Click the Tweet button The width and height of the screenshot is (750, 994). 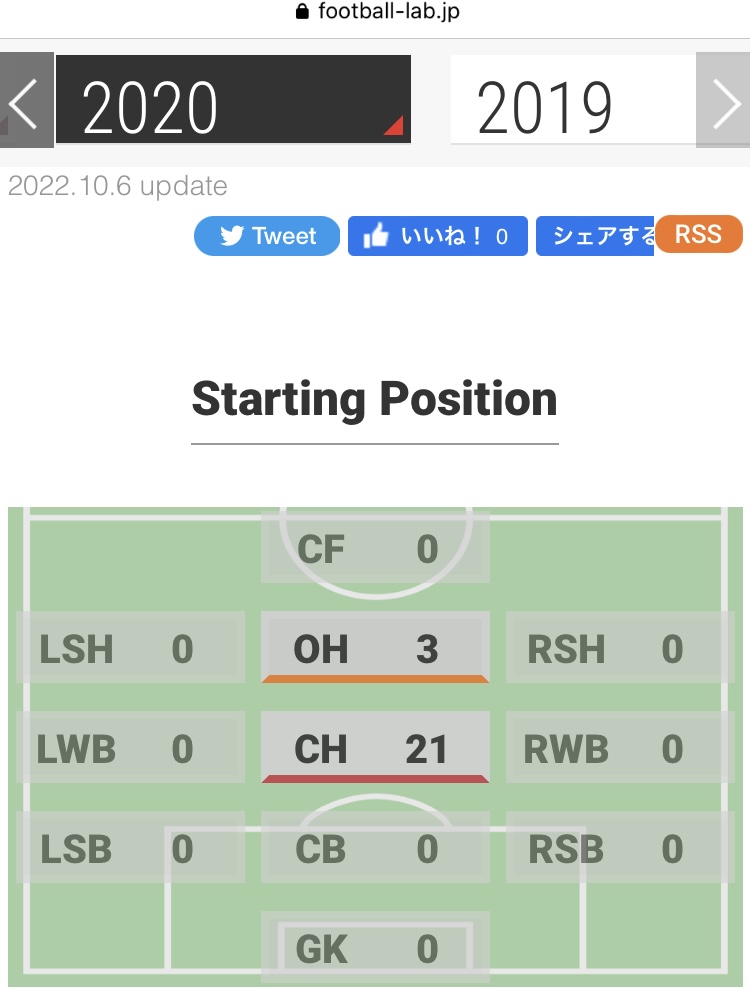(267, 236)
